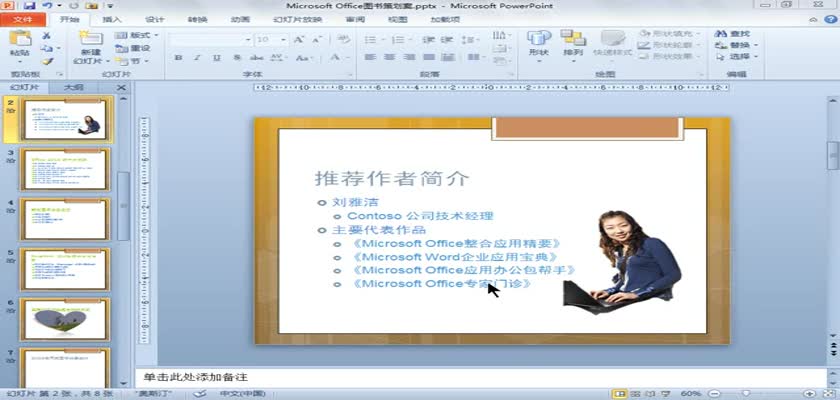
Task: Click the slide title 推荐作者简介
Action: pos(392,179)
